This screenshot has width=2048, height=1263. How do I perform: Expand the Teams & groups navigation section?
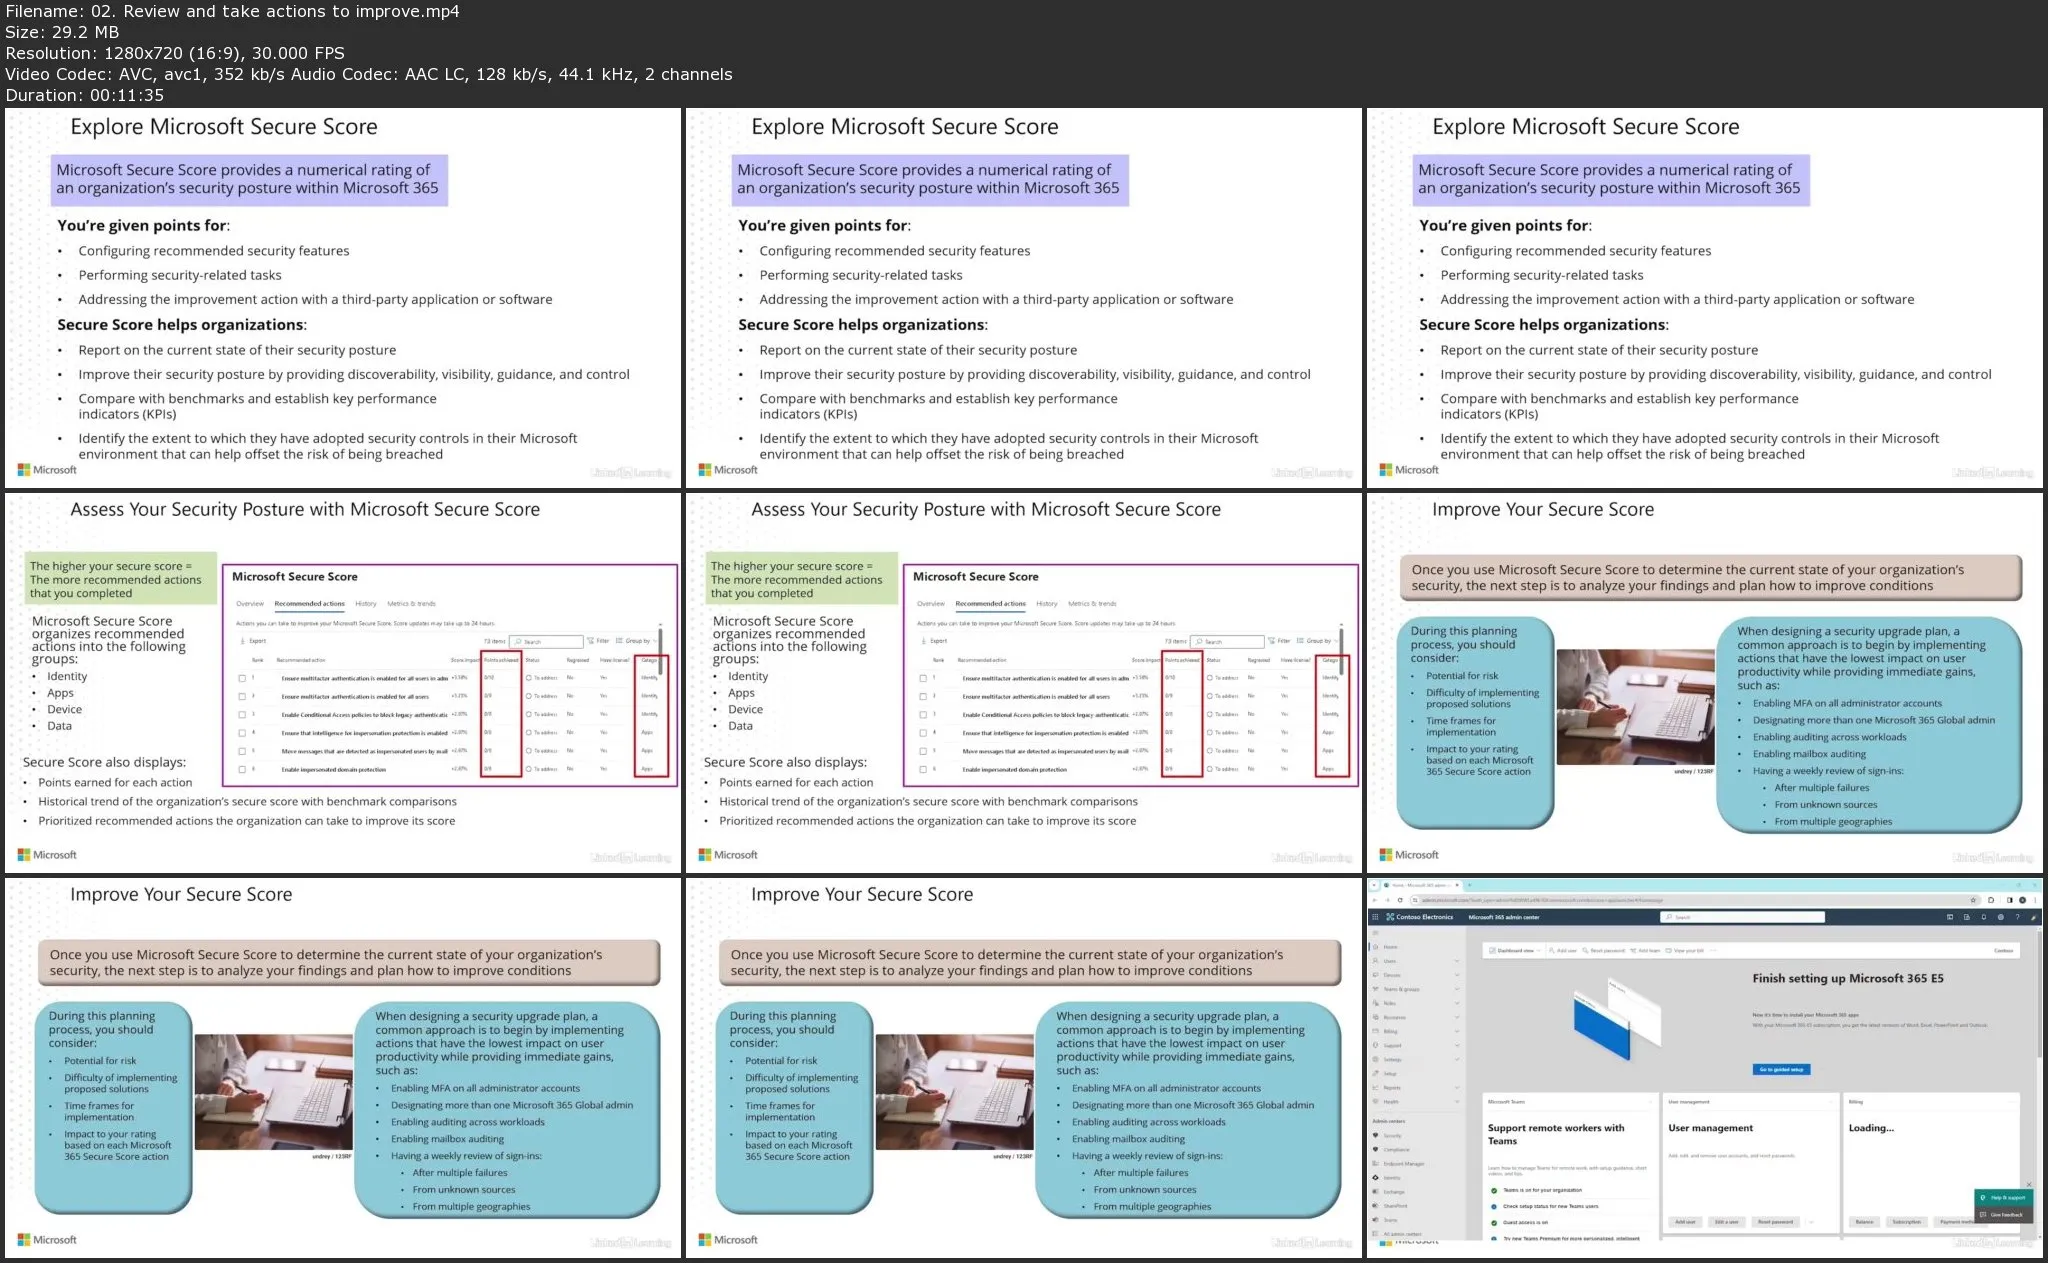(1457, 989)
